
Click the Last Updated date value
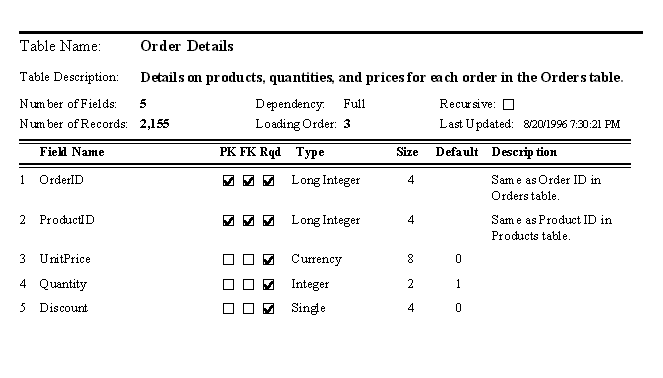(x=572, y=124)
